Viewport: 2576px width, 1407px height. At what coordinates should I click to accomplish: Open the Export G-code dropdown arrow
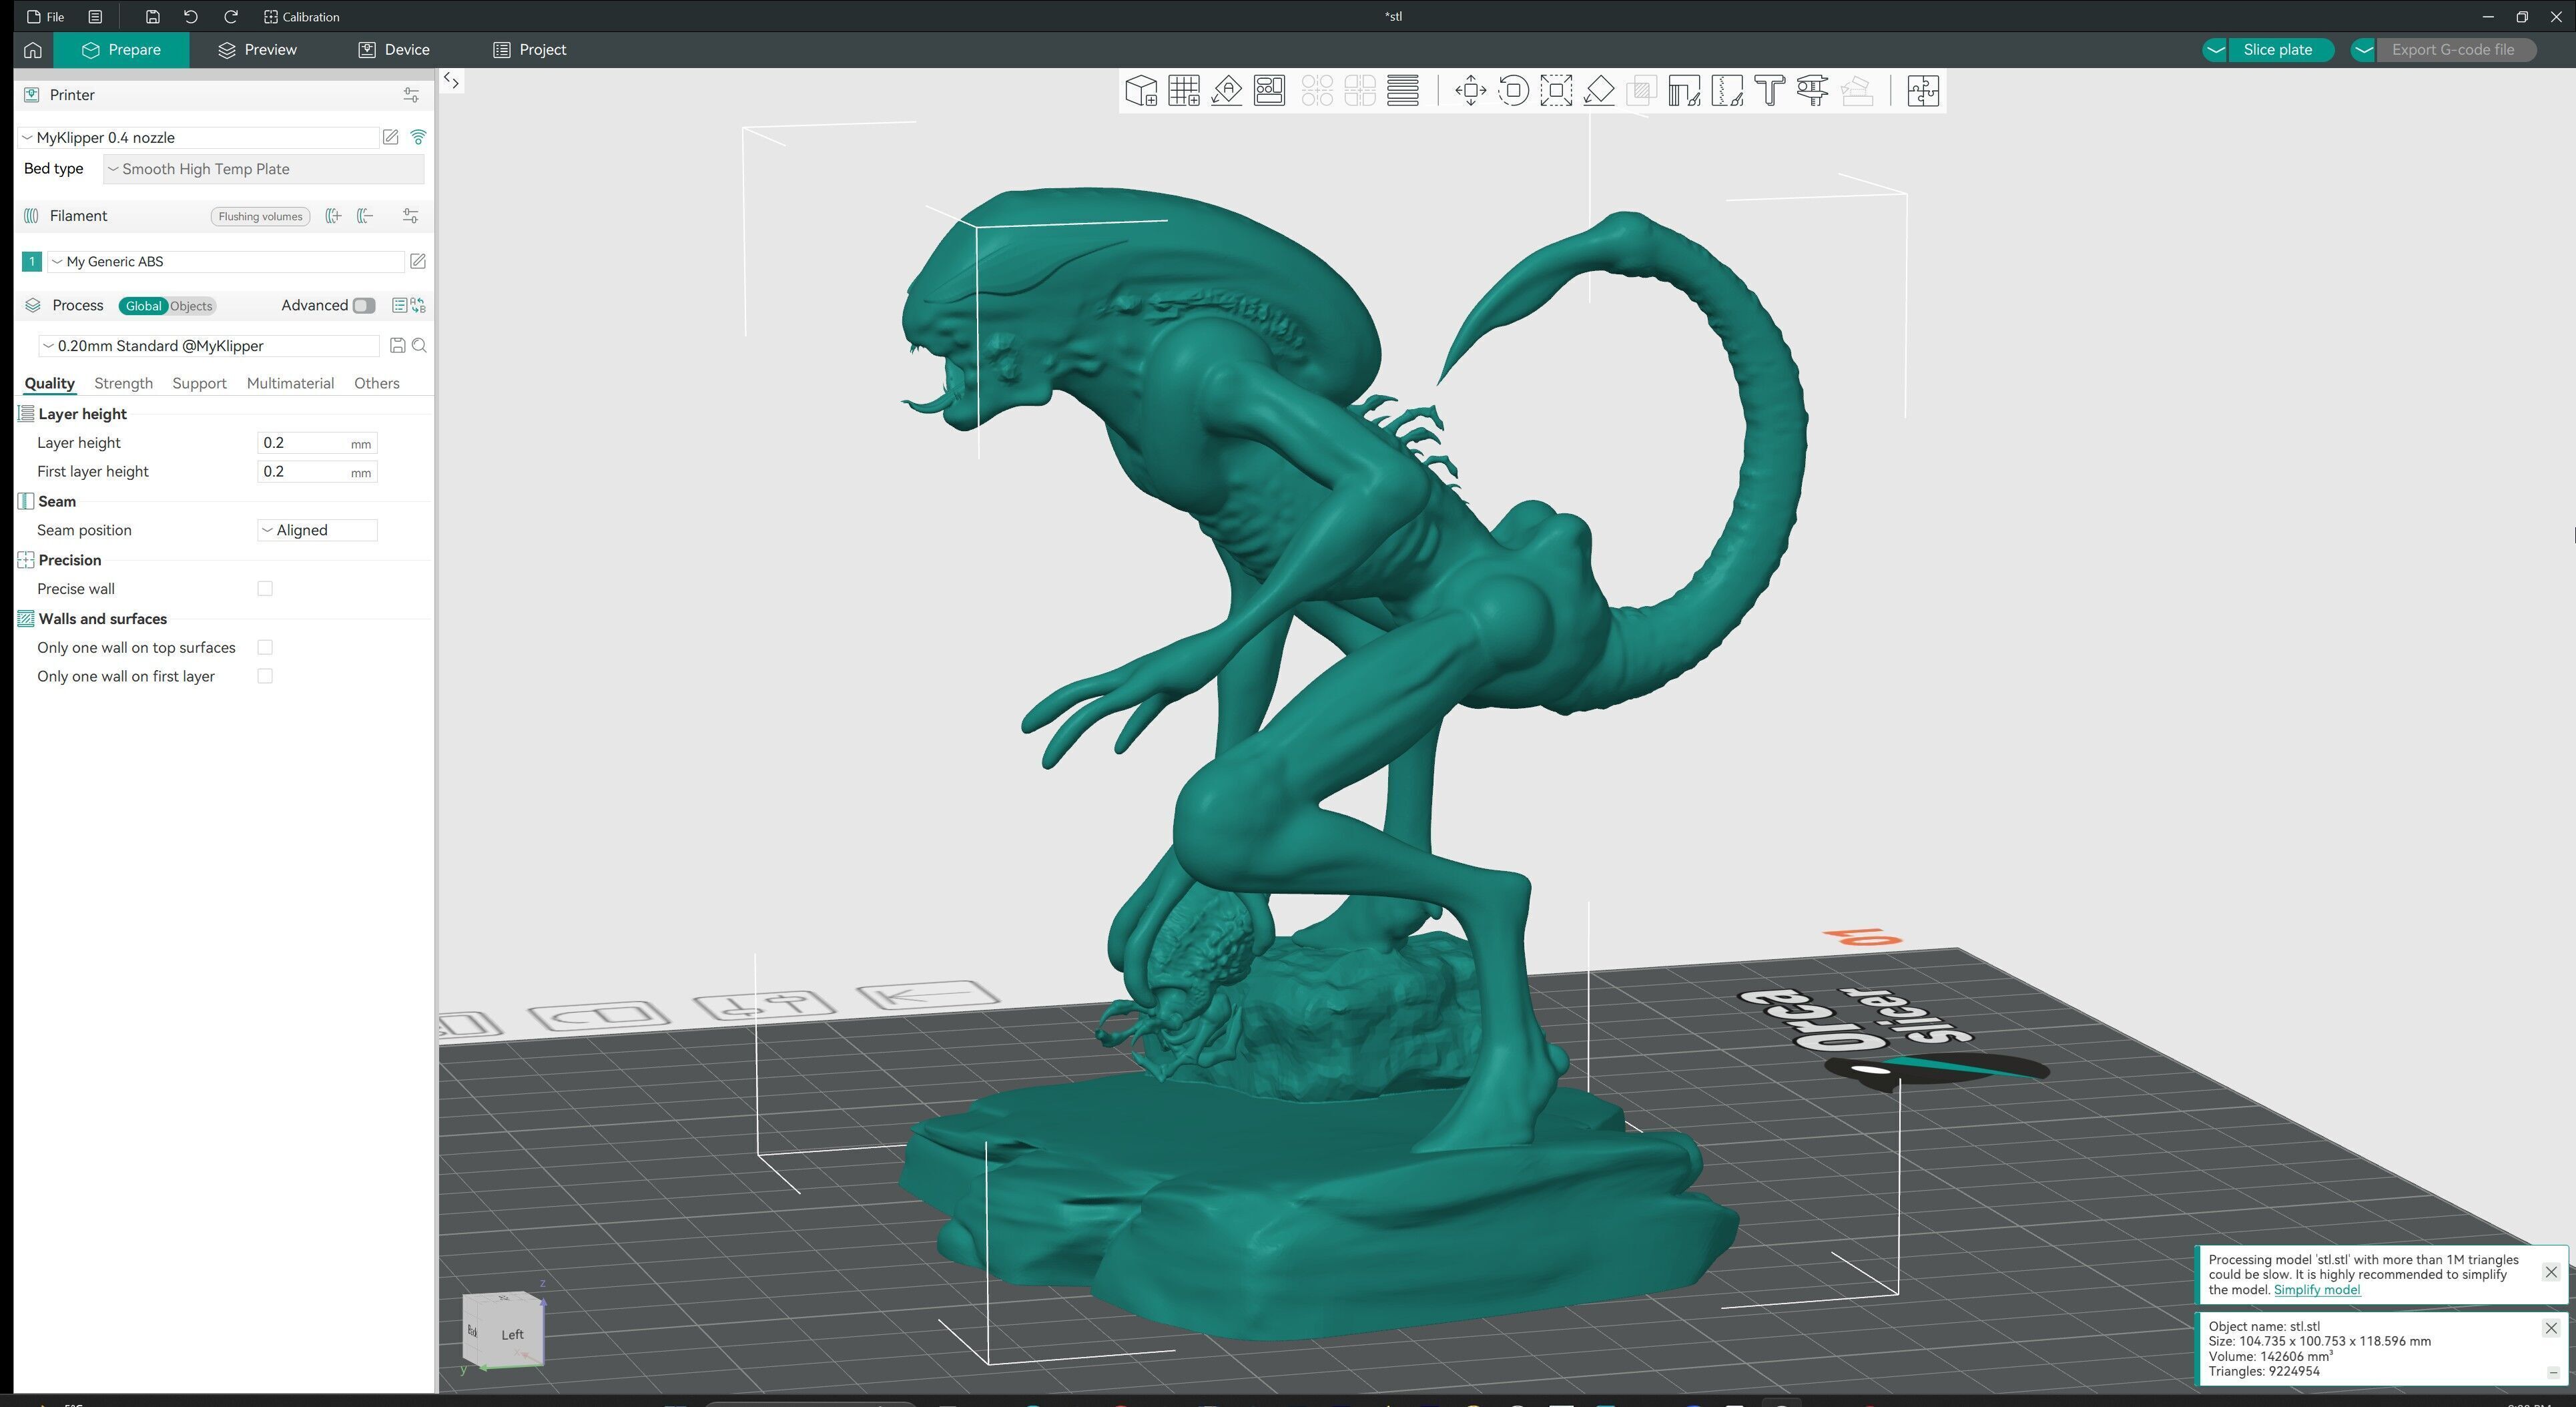[2363, 50]
